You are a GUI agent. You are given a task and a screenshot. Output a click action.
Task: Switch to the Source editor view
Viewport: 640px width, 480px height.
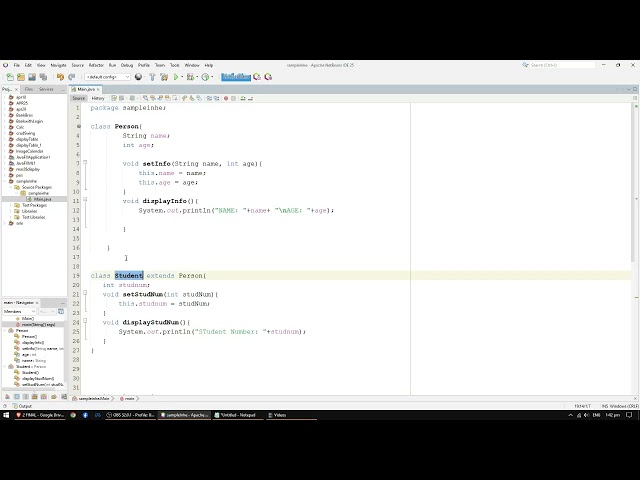tap(78, 98)
